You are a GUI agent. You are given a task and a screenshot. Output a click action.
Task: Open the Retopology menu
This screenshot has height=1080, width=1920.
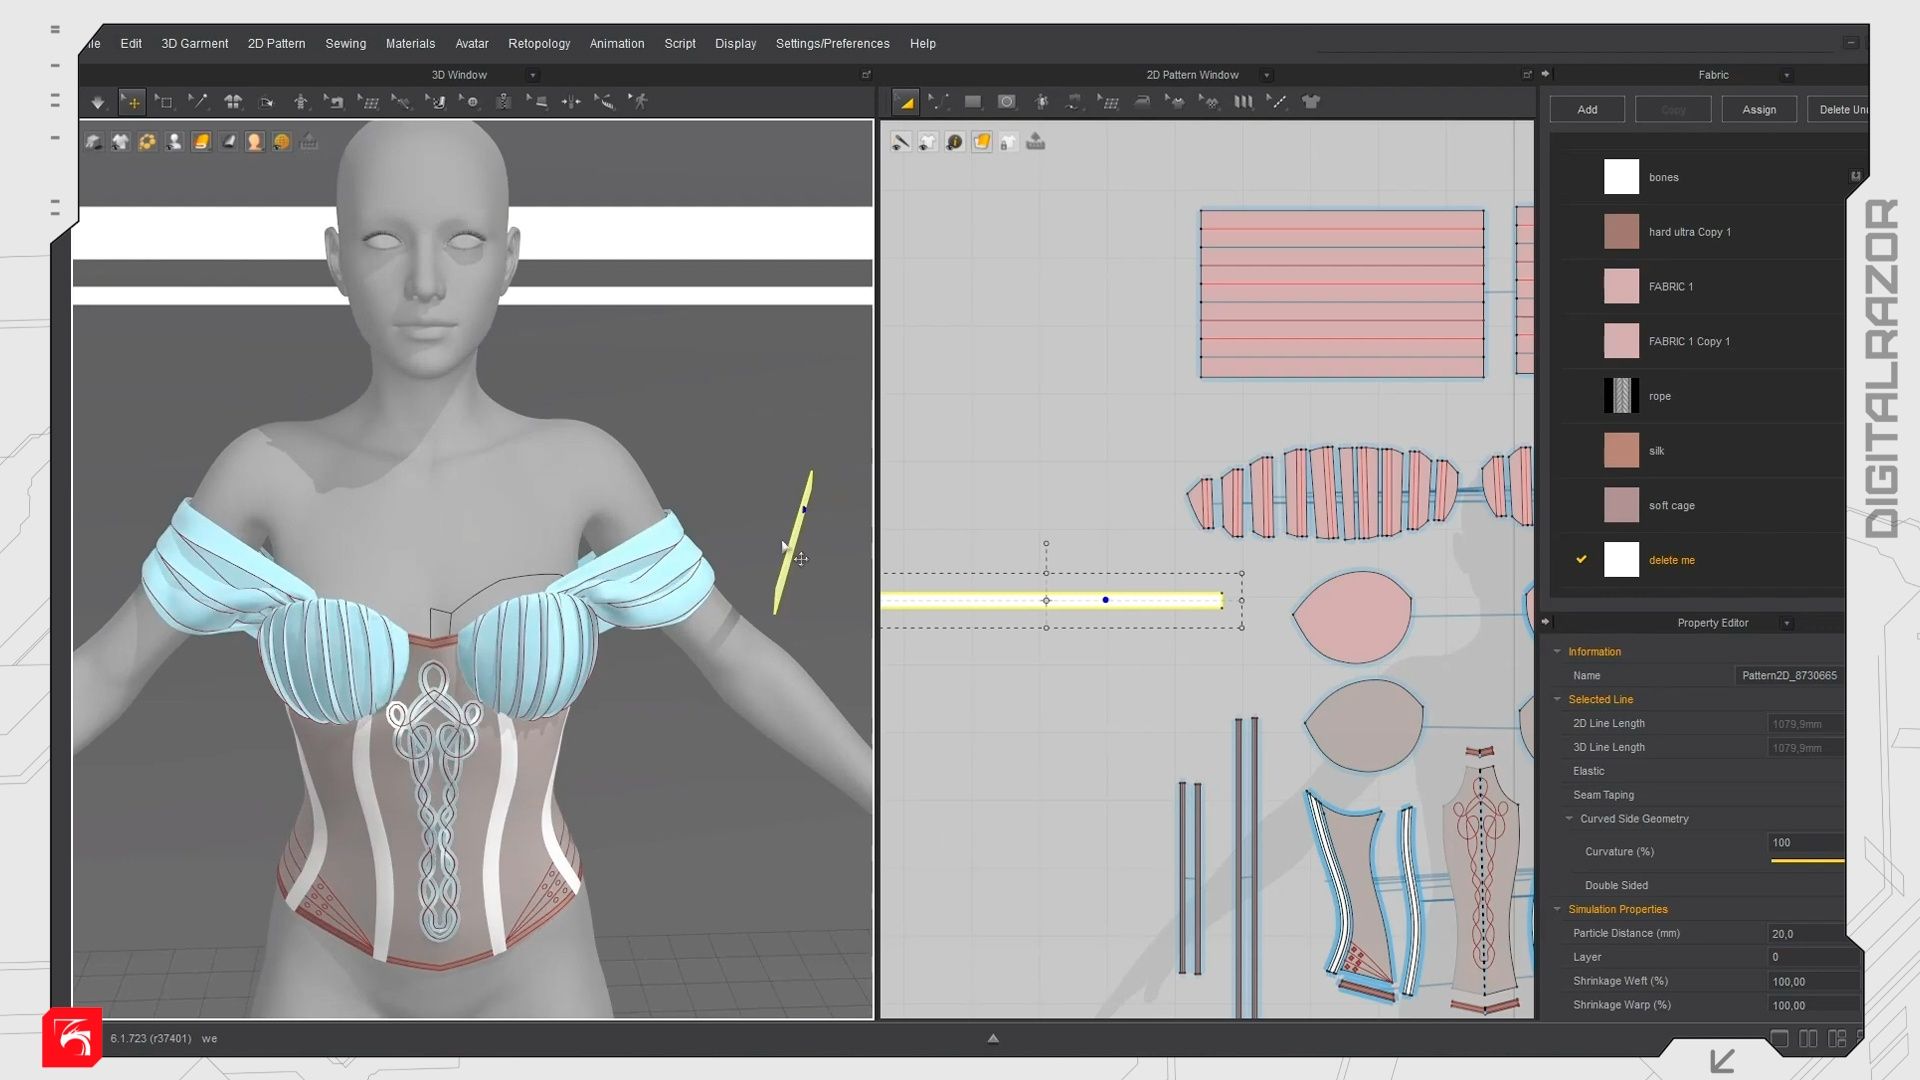coord(538,44)
